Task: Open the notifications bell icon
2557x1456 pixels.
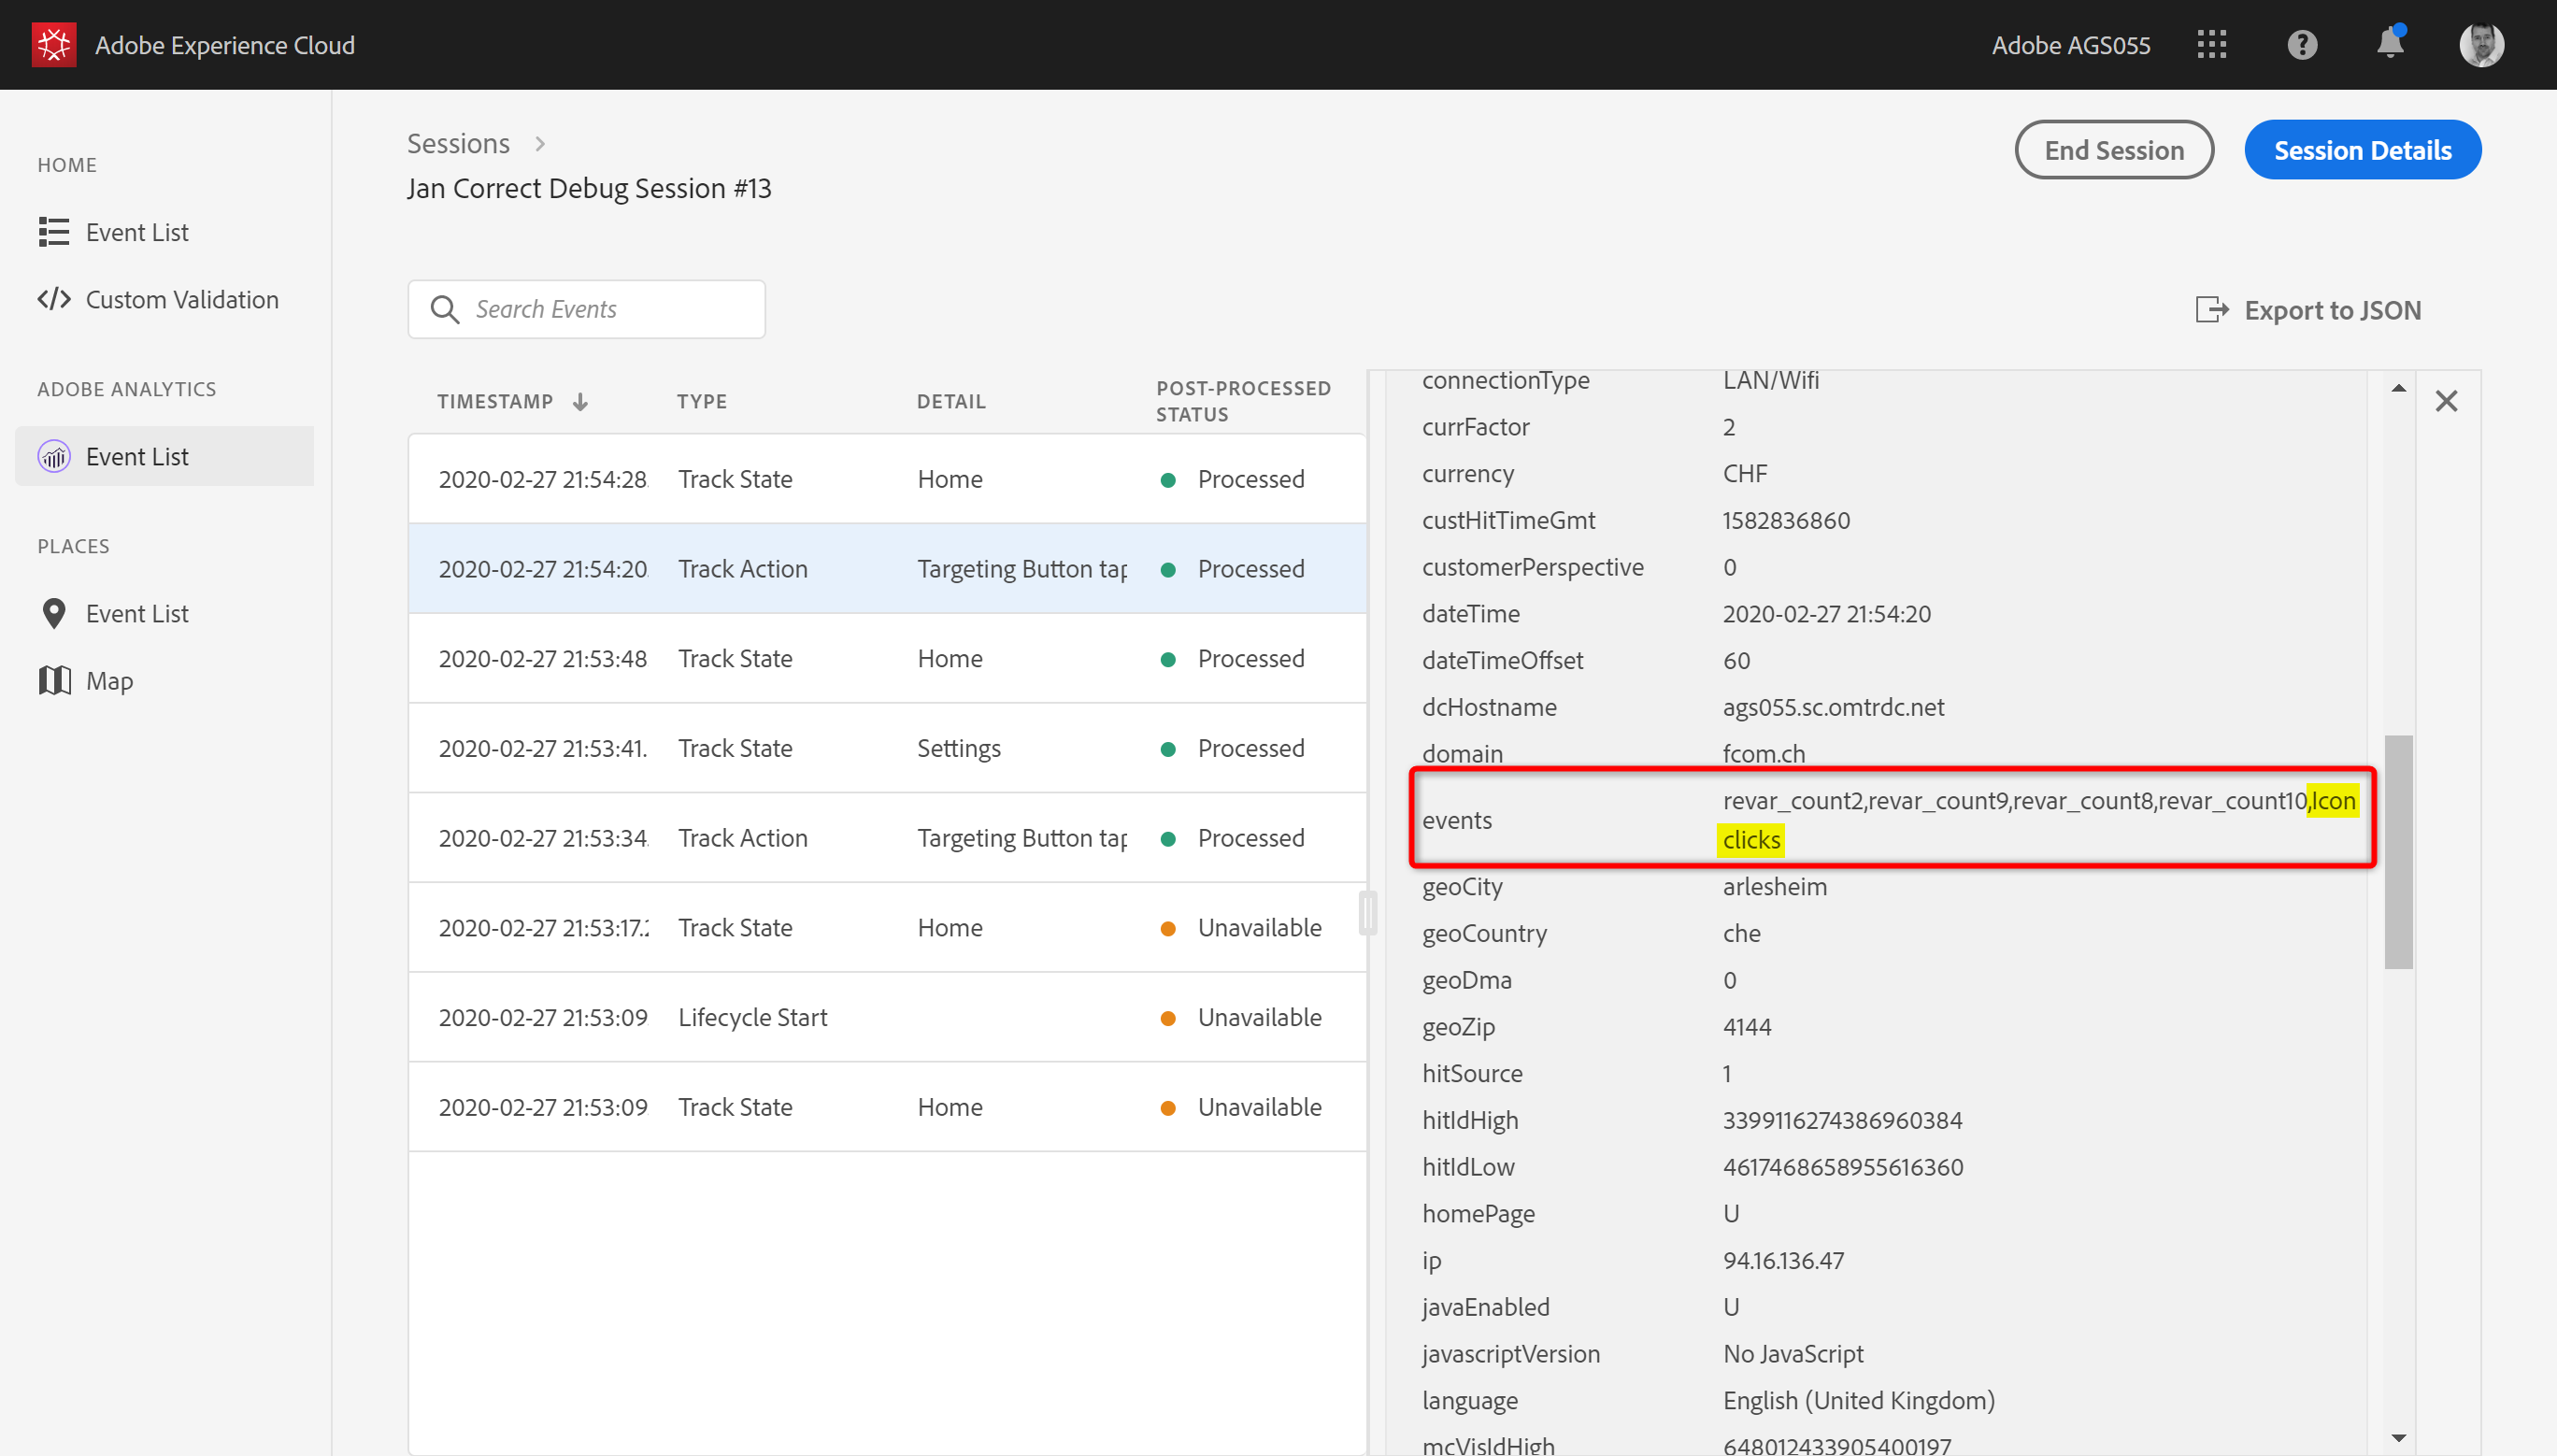Action: click(x=2389, y=45)
